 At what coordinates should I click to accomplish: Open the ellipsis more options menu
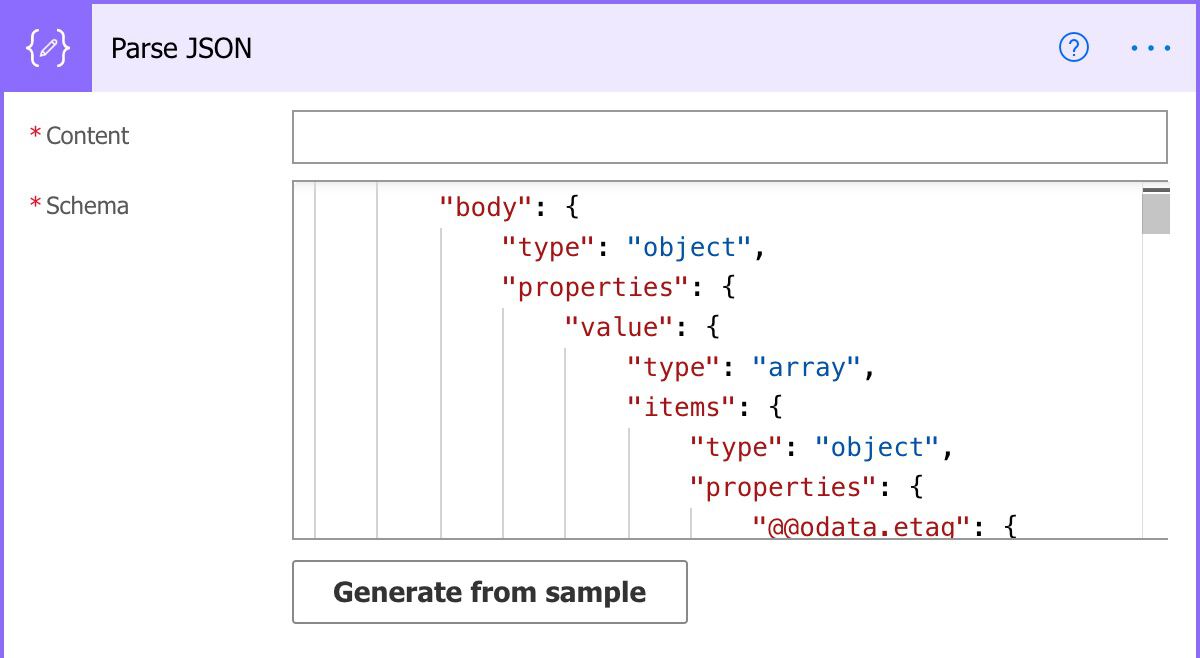[x=1150, y=48]
